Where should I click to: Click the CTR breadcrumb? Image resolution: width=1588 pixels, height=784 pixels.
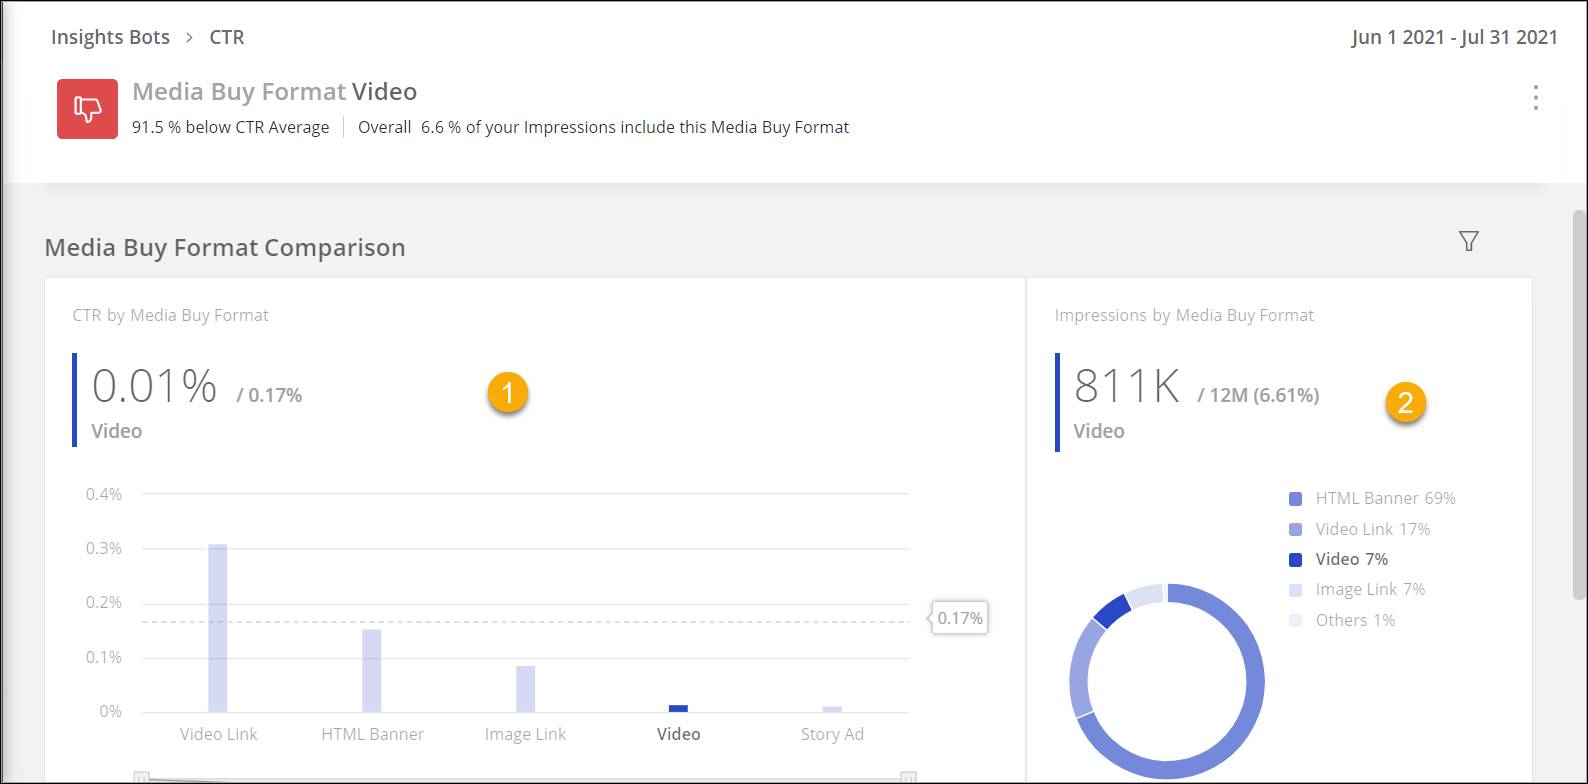[227, 37]
